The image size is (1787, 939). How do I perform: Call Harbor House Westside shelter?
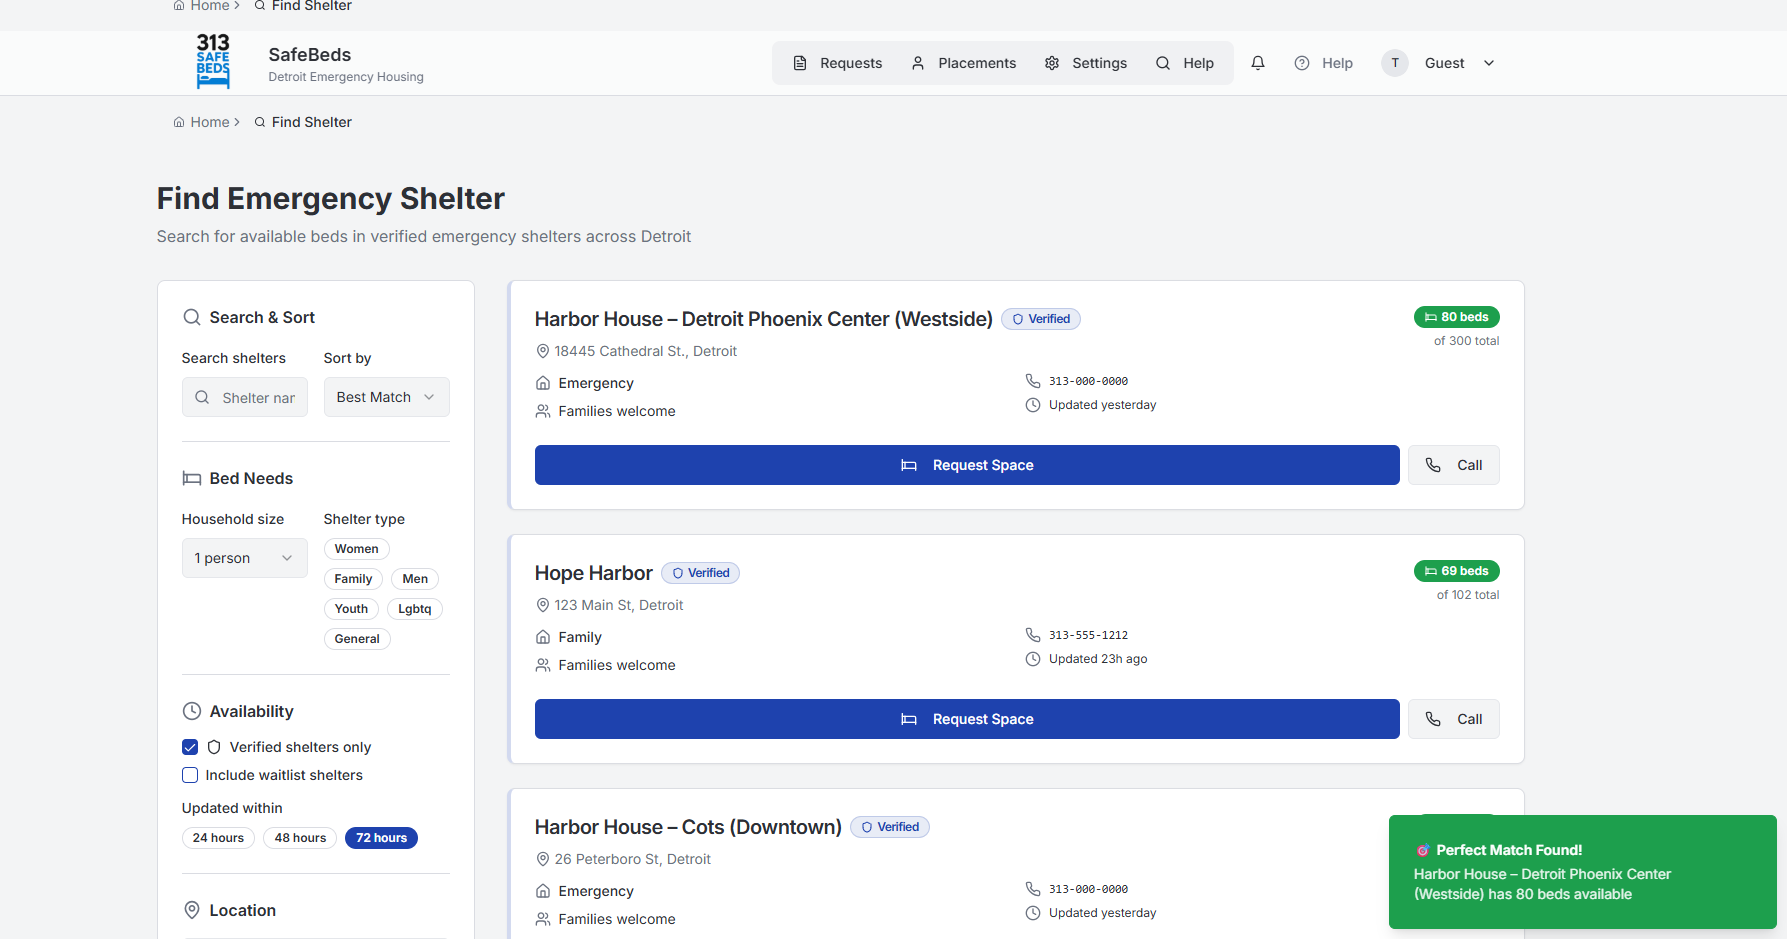1454,465
